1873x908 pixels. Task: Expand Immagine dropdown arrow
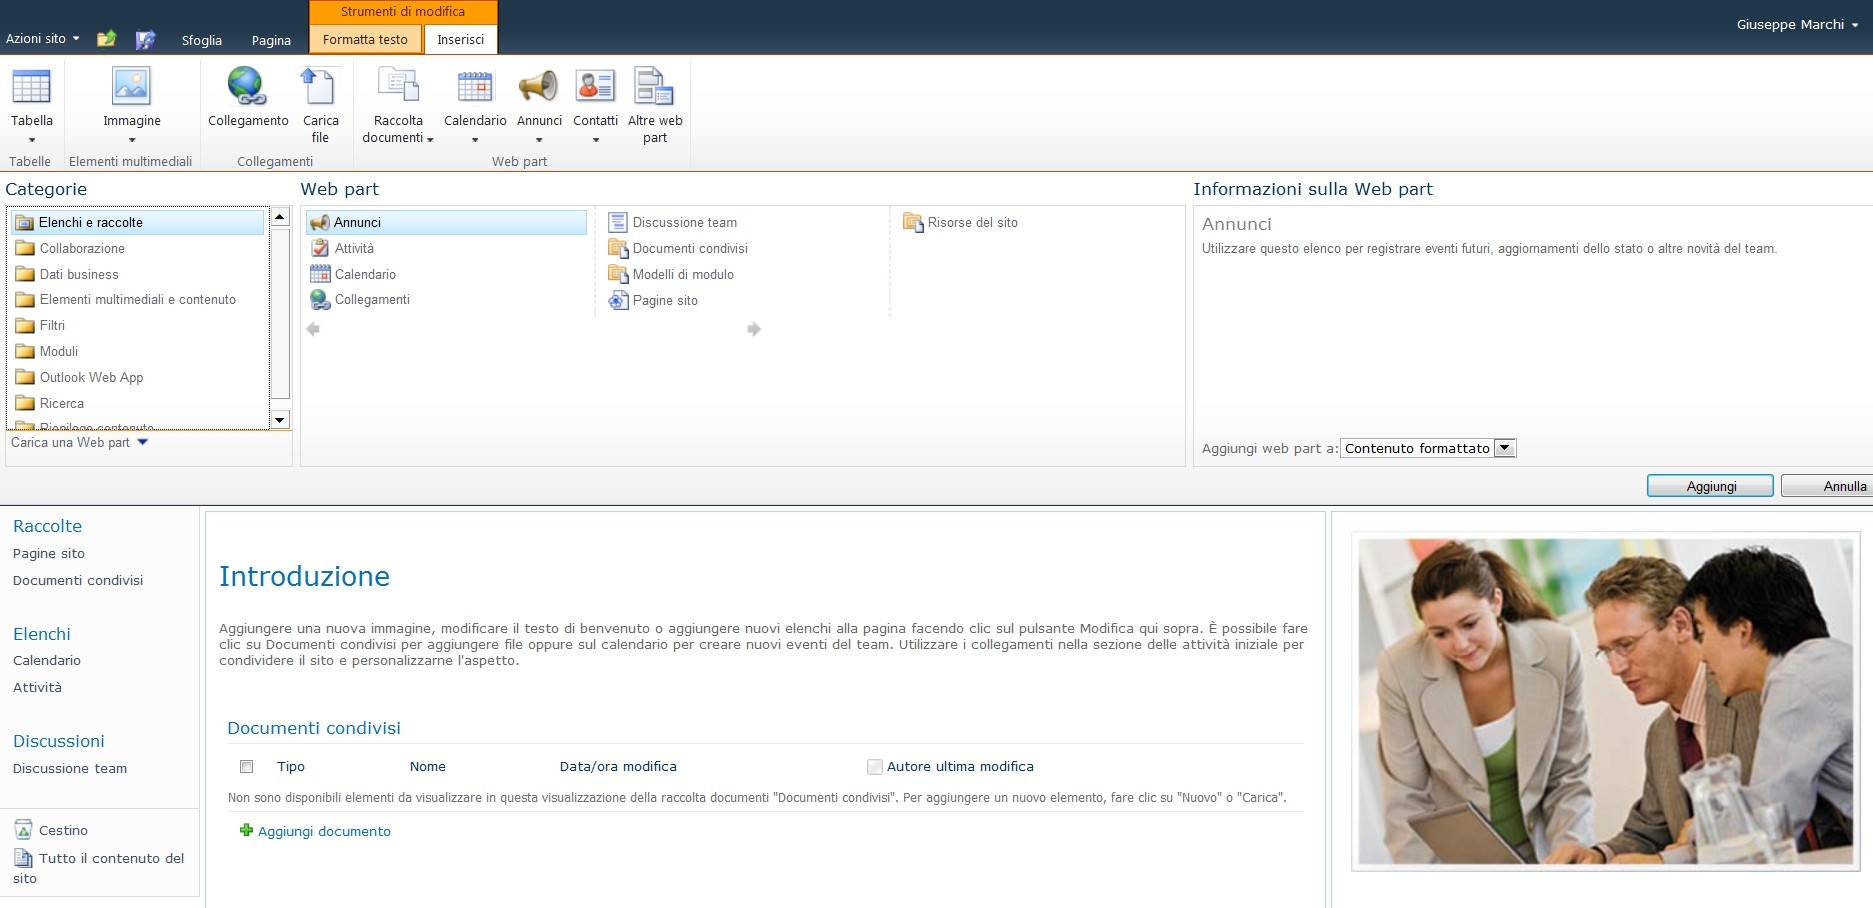[x=132, y=140]
